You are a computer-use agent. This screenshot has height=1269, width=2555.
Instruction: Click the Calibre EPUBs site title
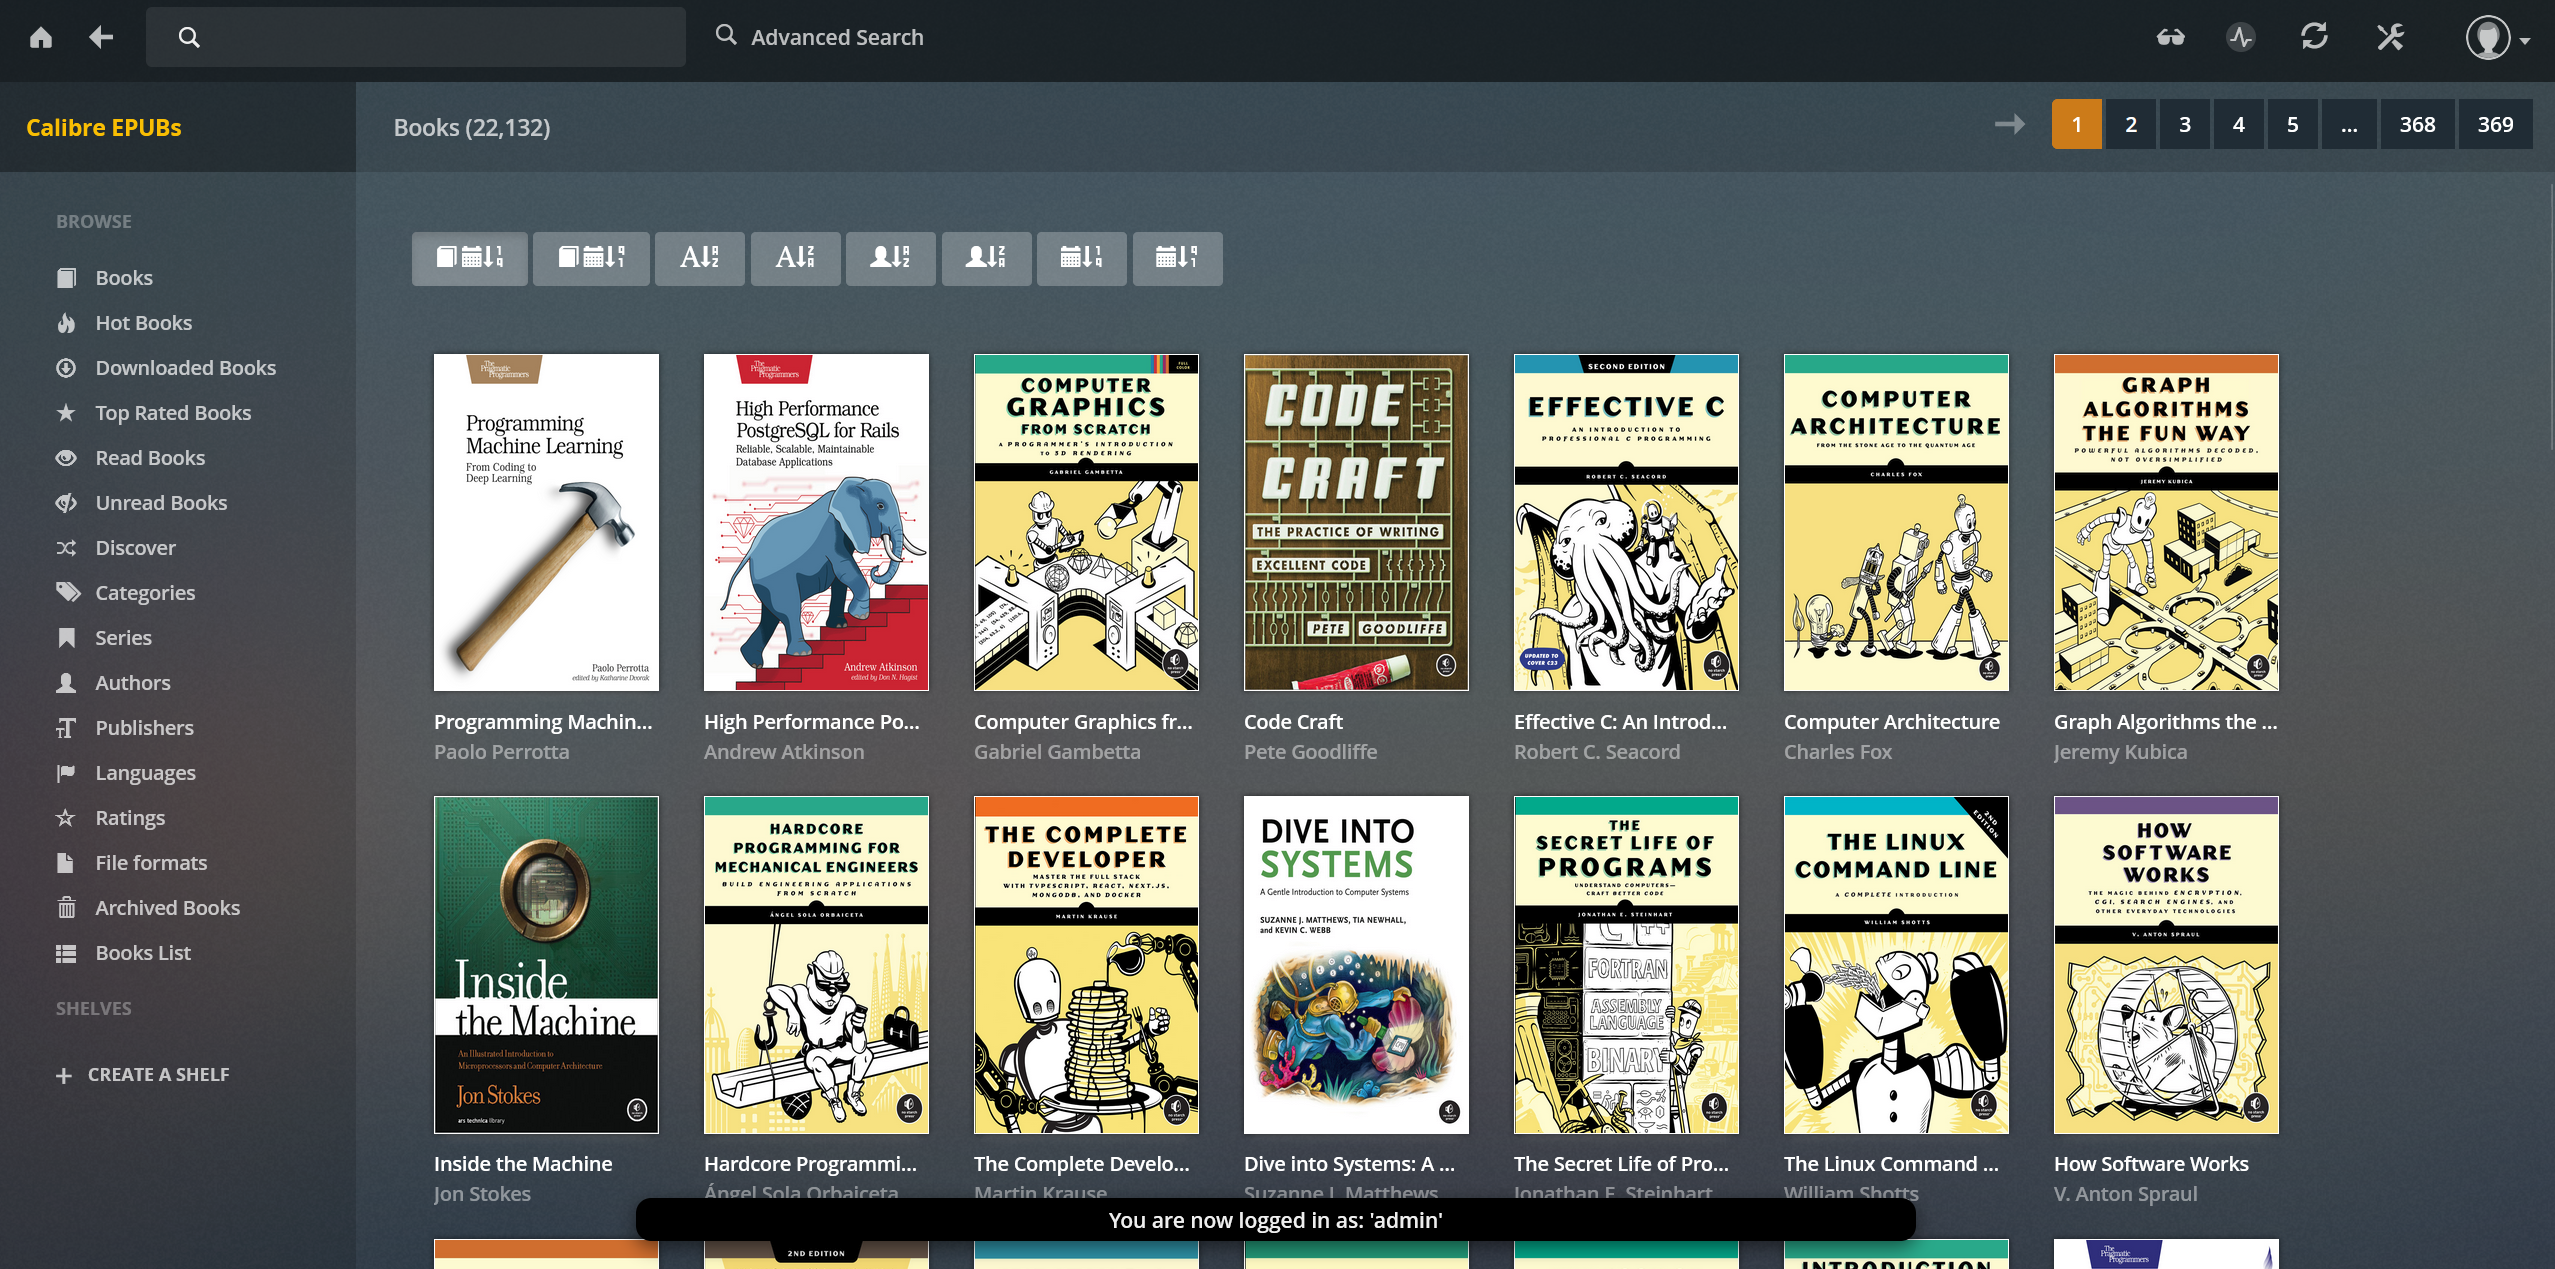(104, 127)
